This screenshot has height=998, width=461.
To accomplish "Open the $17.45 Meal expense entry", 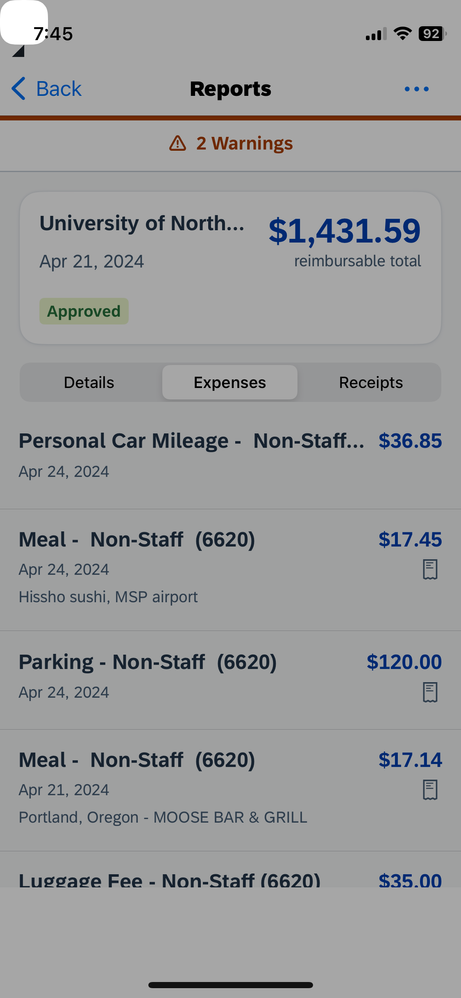I will 230,570.
